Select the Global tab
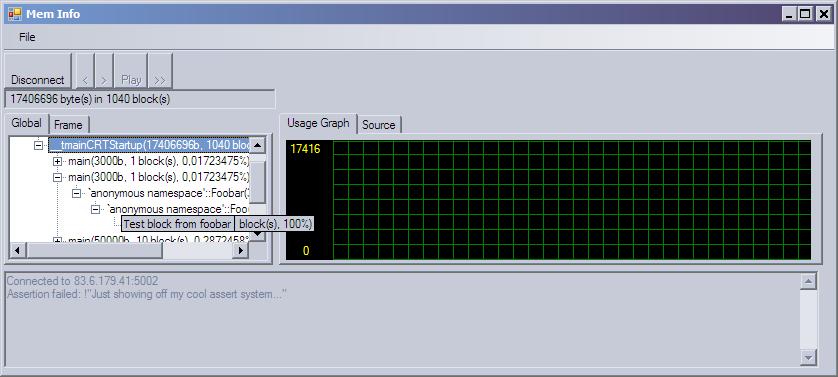The image size is (838, 377). pyautogui.click(x=26, y=123)
